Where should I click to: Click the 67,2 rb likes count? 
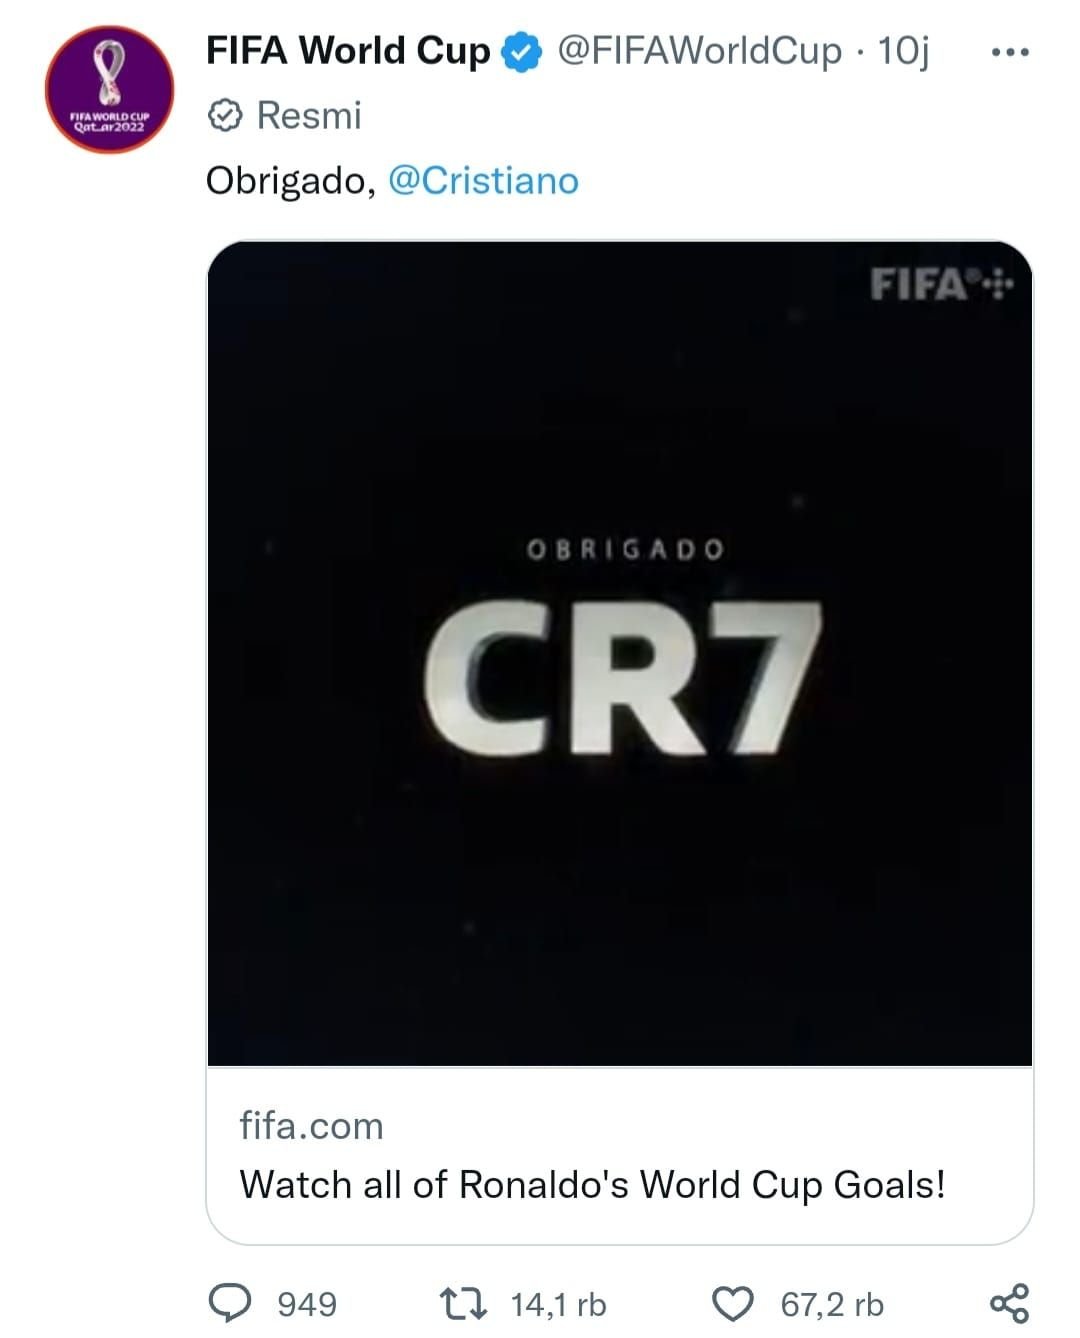coord(832,1305)
